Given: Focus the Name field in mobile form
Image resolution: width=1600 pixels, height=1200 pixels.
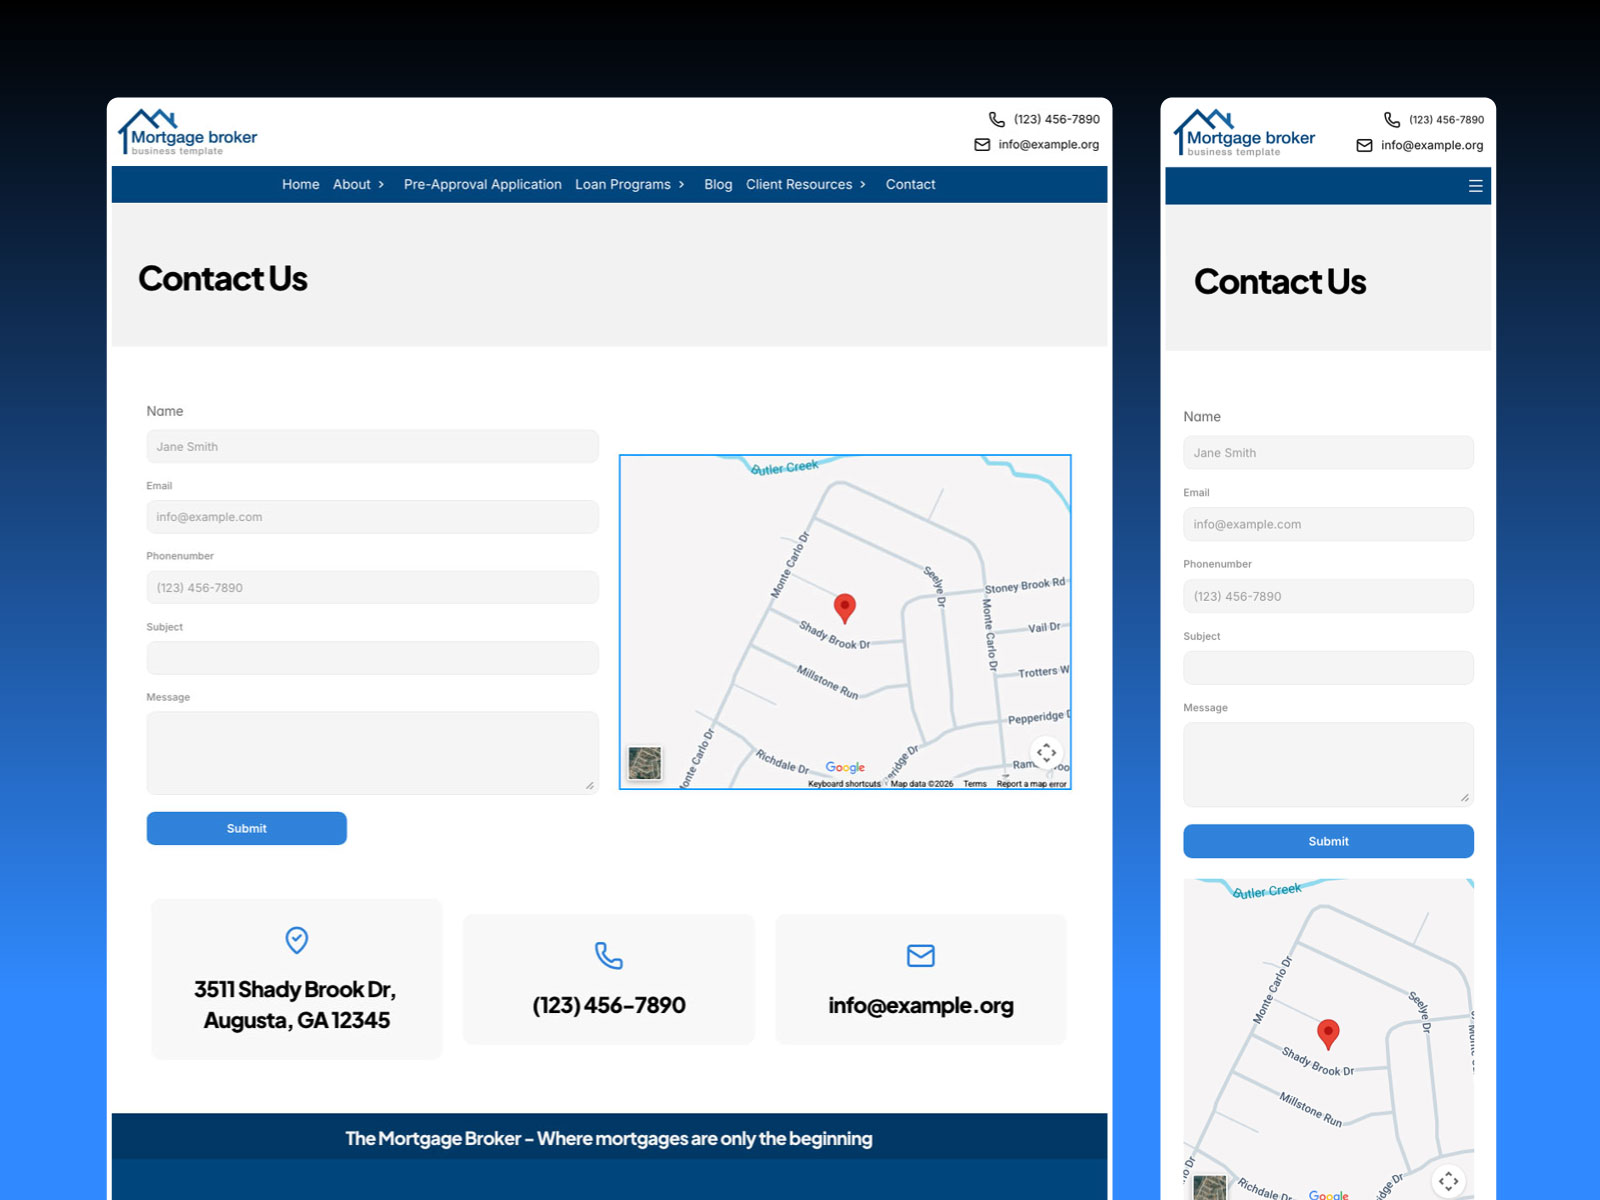Looking at the screenshot, I should pos(1328,453).
